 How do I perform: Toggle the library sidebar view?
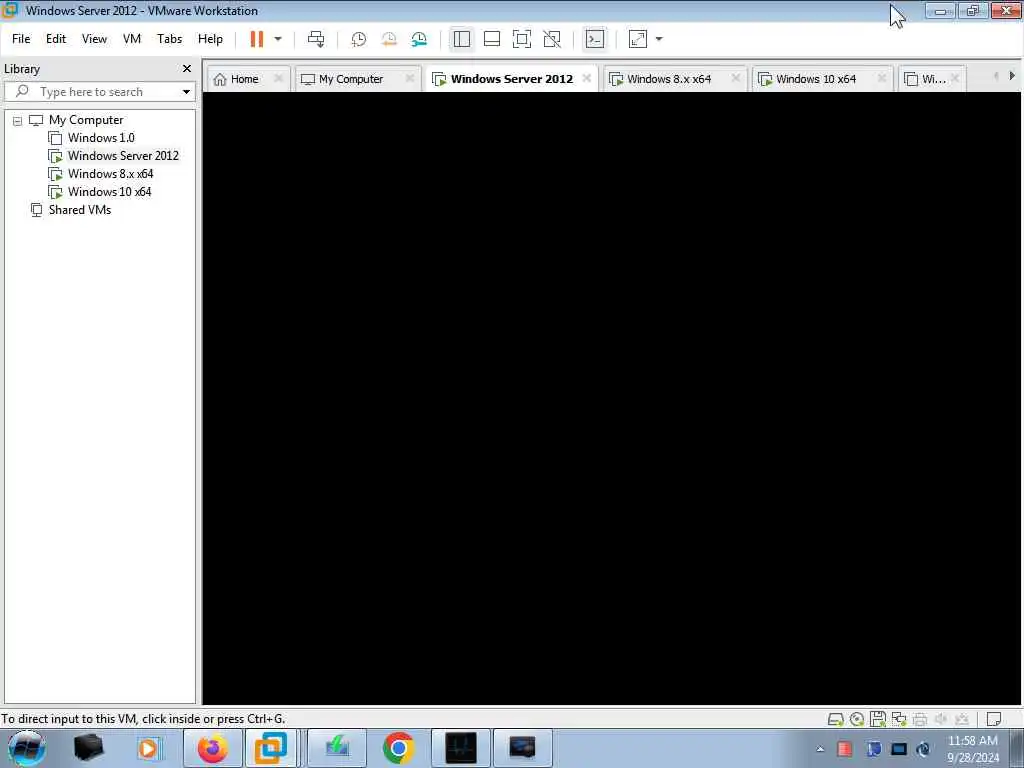pyautogui.click(x=462, y=39)
